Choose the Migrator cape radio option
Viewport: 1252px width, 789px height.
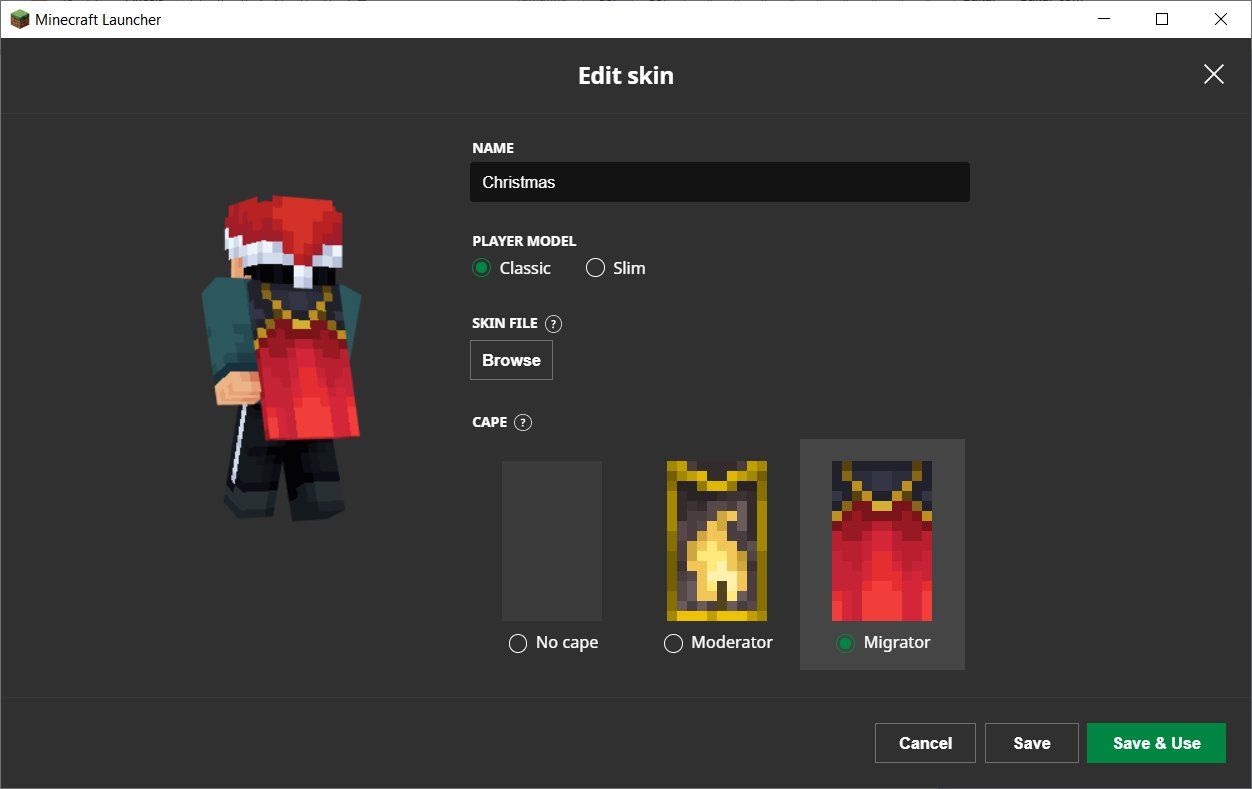(845, 643)
